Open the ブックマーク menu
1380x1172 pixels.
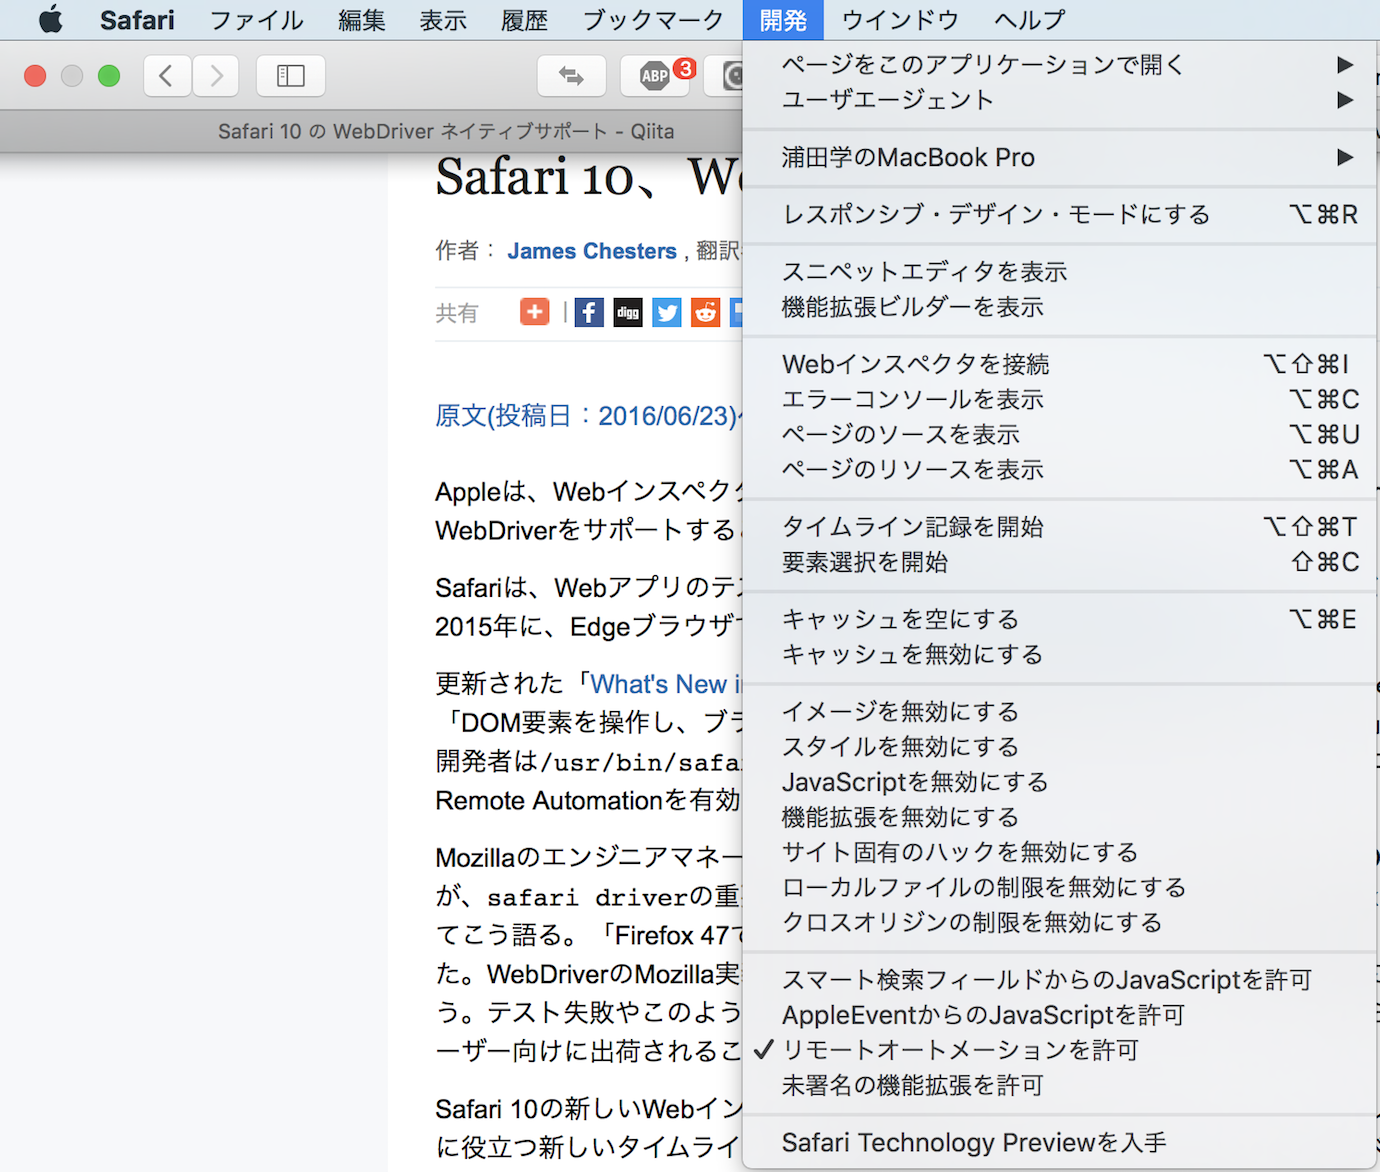[649, 19]
